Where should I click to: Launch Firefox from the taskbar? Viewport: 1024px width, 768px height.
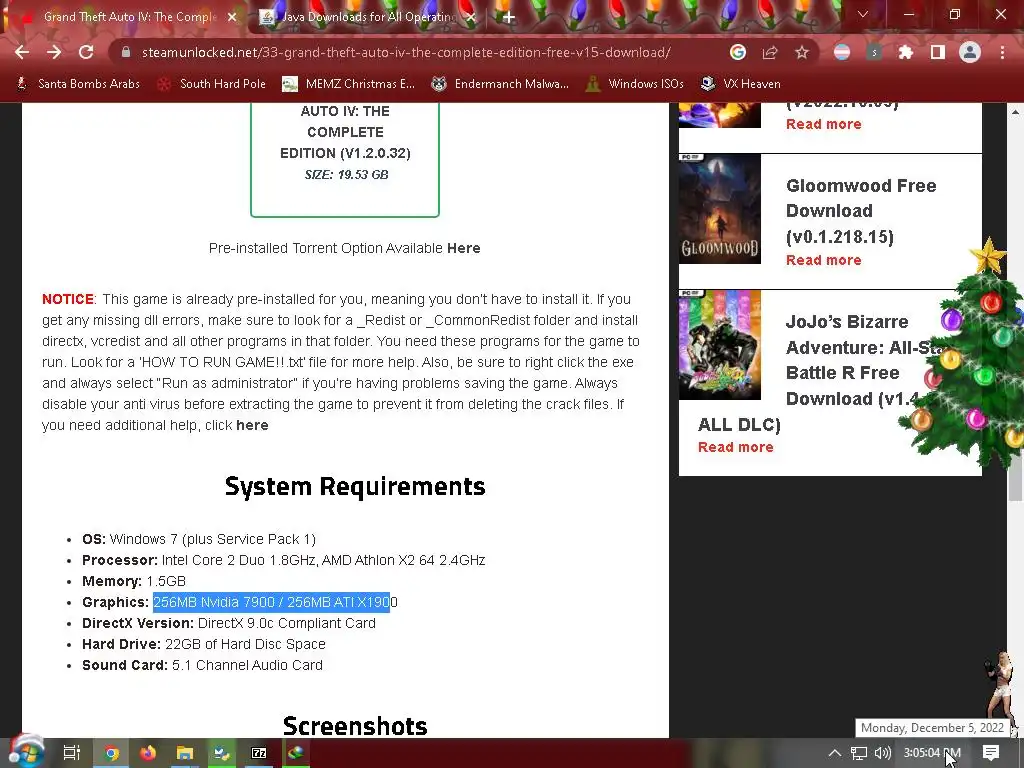coord(148,753)
